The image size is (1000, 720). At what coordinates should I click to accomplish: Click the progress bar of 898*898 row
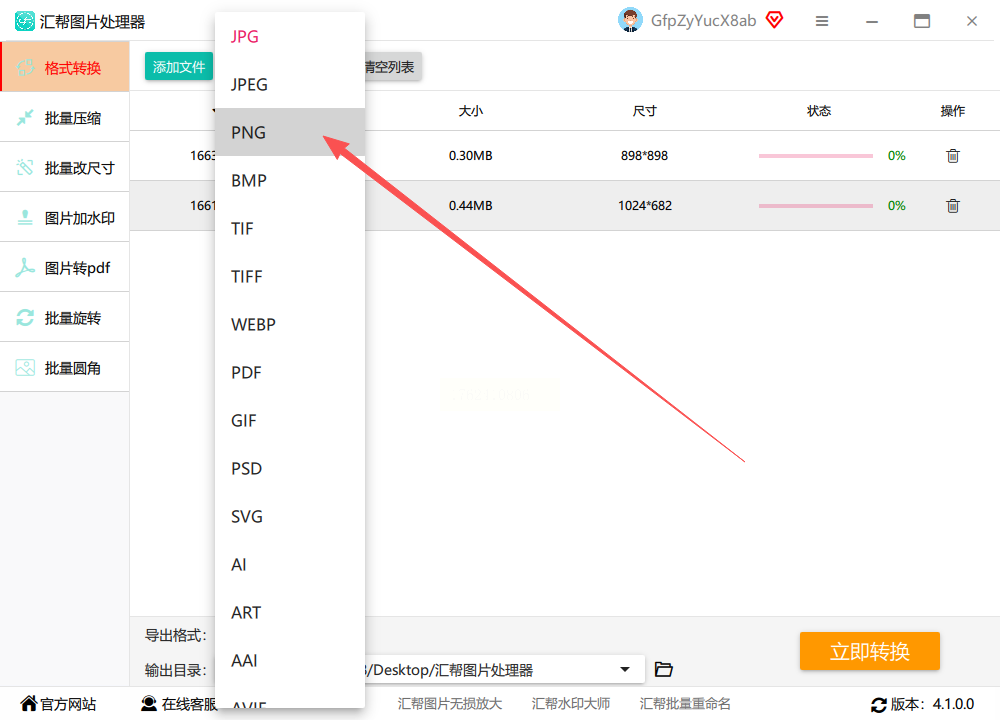click(816, 156)
